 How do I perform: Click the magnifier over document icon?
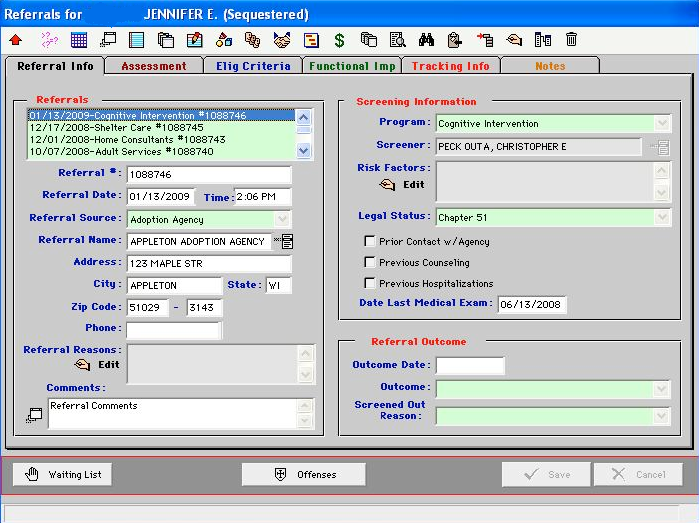pyautogui.click(x=397, y=40)
